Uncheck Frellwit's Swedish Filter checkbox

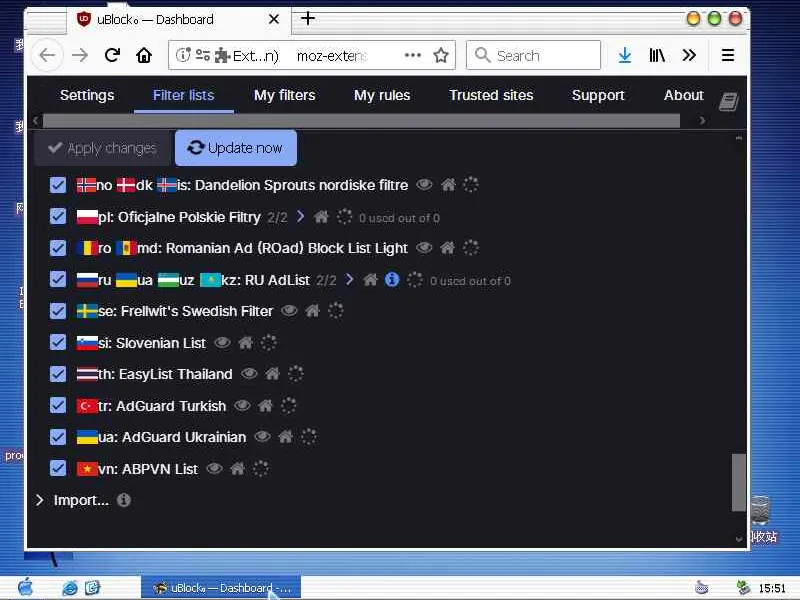coord(58,311)
